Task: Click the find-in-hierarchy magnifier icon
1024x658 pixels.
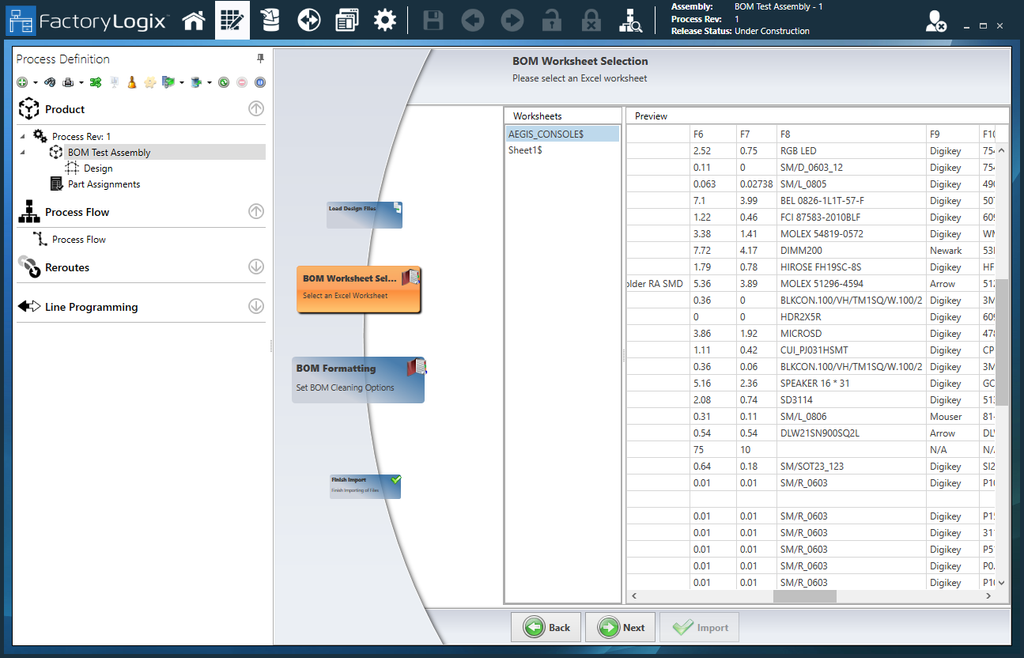Action: click(x=631, y=20)
